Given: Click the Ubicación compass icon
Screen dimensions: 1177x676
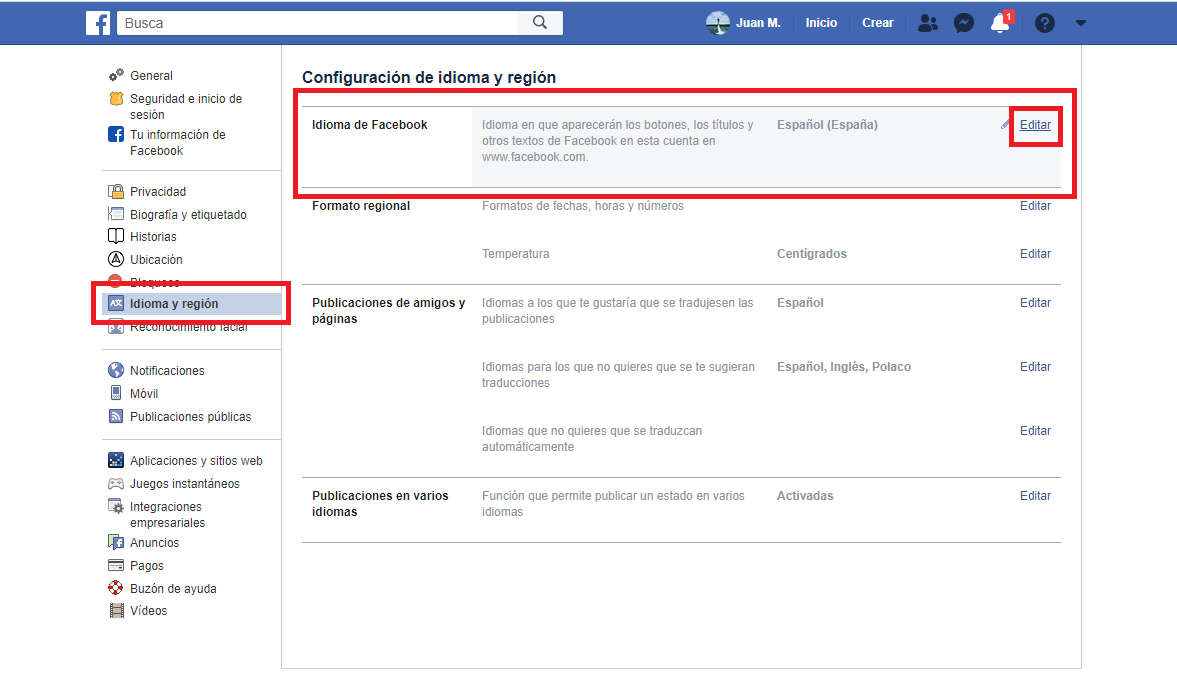Looking at the screenshot, I should tap(116, 259).
